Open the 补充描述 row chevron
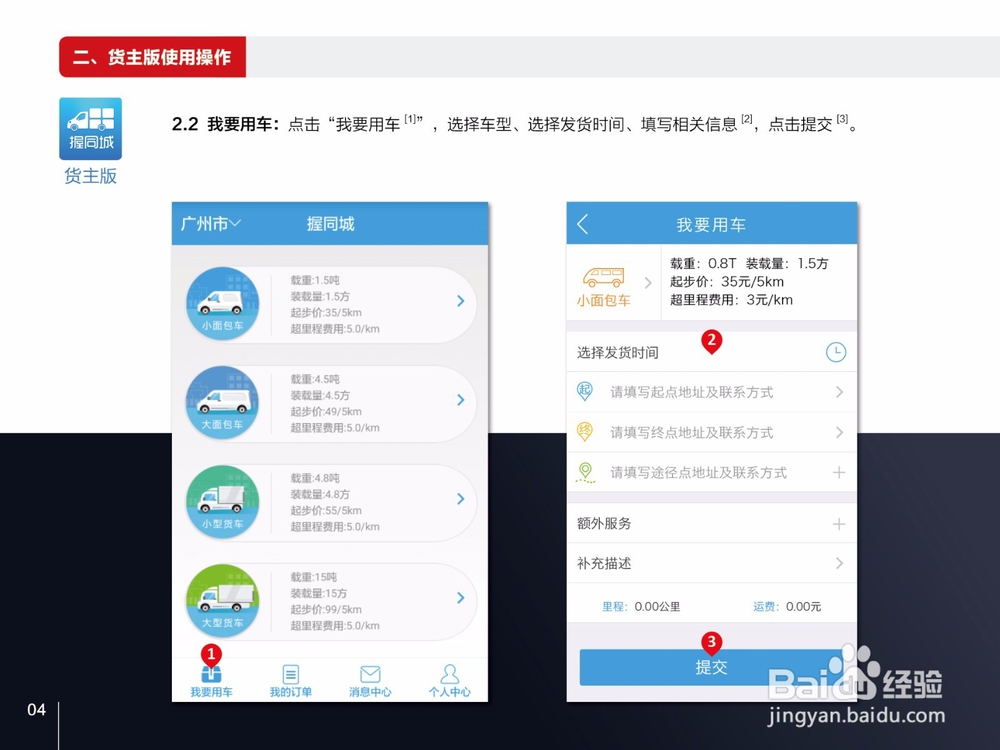 coord(839,563)
